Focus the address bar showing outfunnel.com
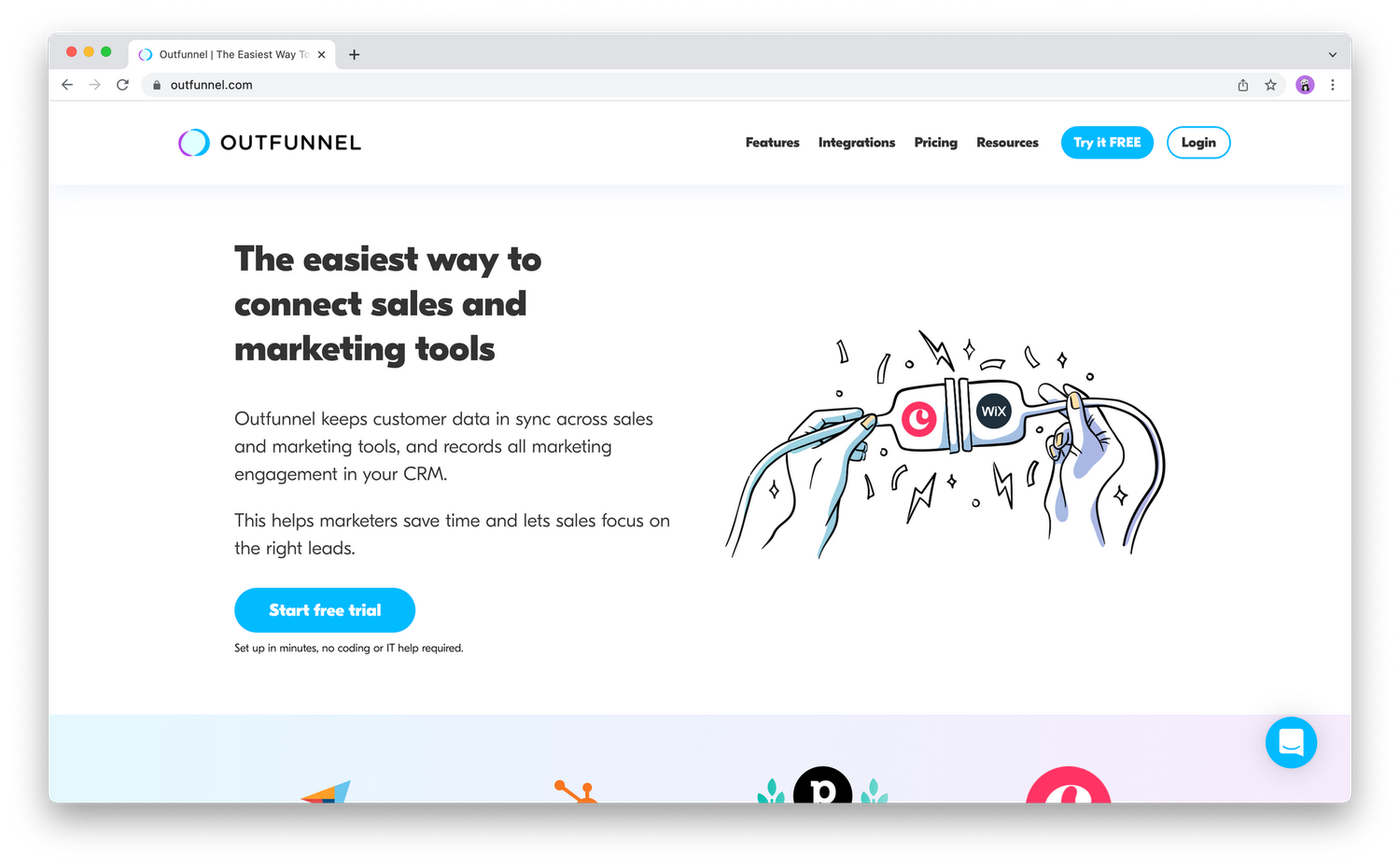 600,85
